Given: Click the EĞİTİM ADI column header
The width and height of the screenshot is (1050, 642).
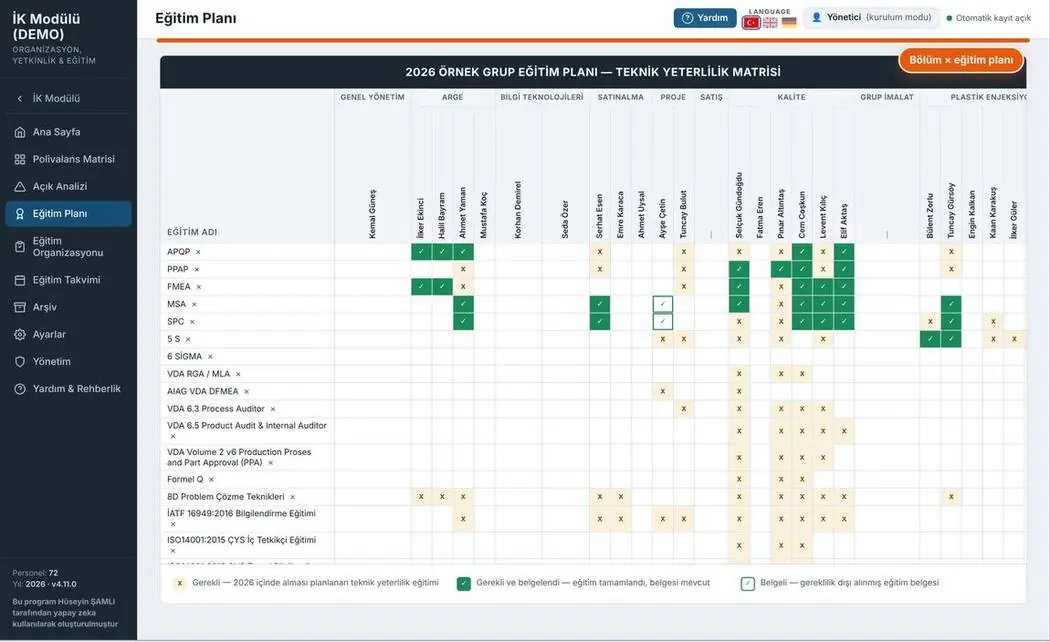Looking at the screenshot, I should (x=192, y=232).
